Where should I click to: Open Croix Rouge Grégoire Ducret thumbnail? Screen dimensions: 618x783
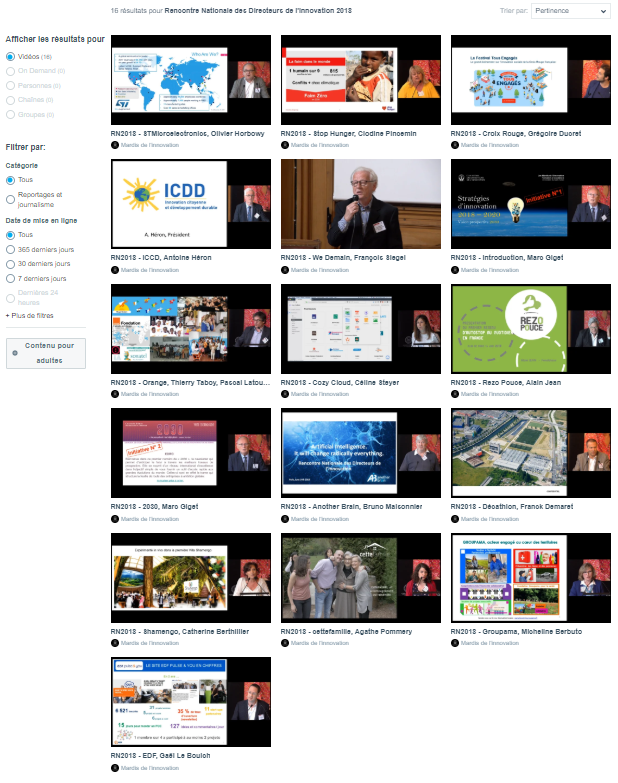[531, 80]
